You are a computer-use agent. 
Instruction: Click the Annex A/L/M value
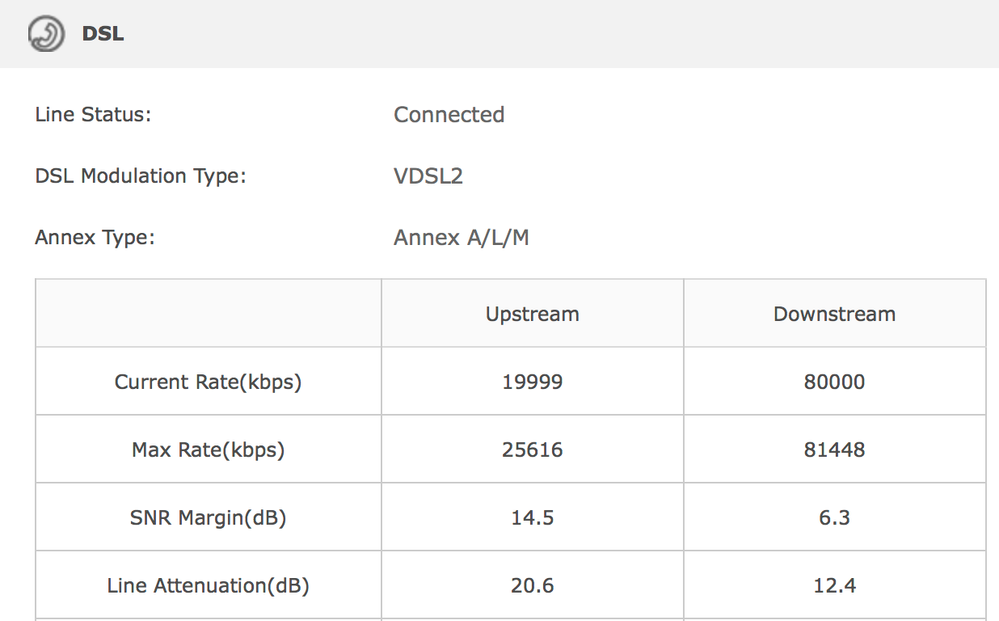(x=461, y=238)
